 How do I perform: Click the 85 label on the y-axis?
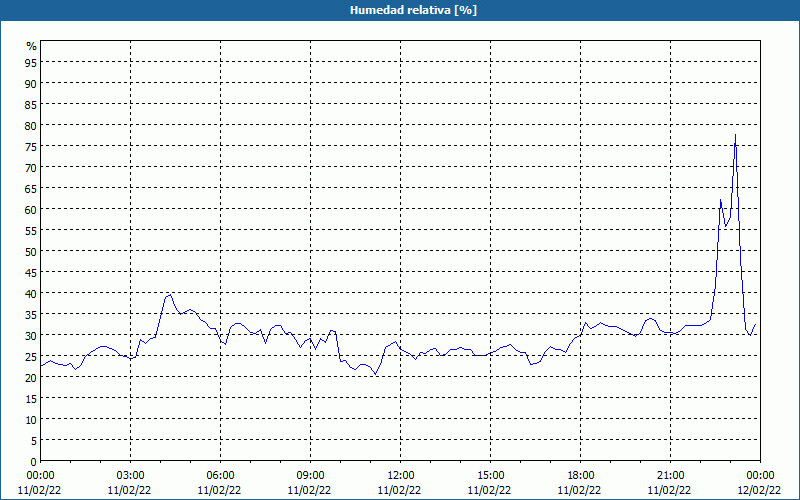pos(31,104)
